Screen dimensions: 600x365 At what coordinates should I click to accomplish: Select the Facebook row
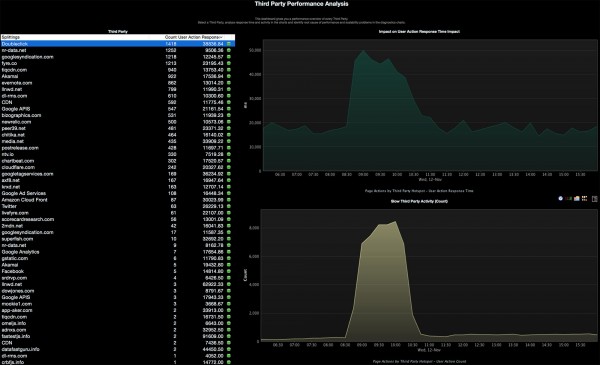(x=117, y=271)
